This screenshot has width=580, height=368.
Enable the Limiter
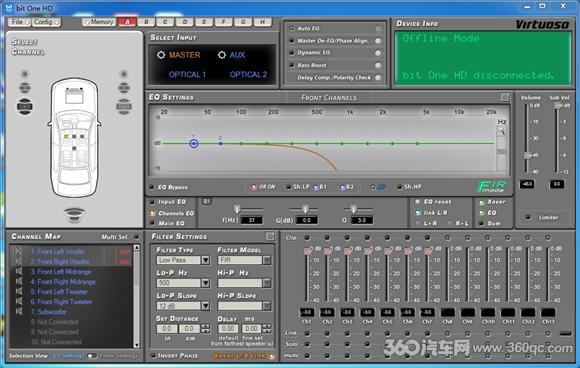(x=528, y=217)
